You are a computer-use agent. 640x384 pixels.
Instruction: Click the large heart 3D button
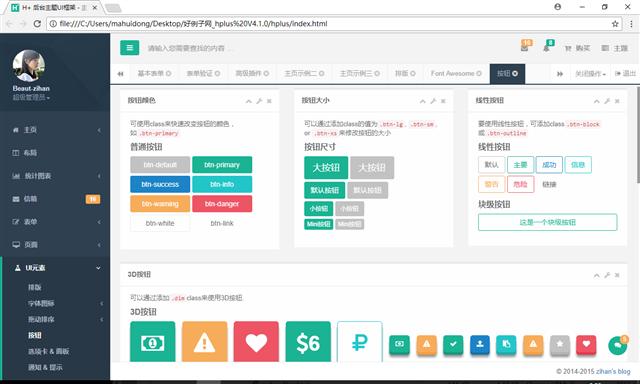point(256,342)
